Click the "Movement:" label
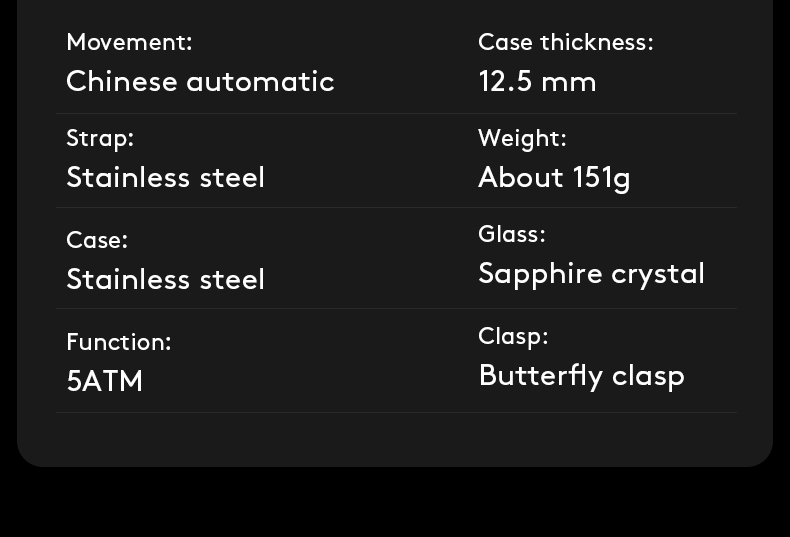This screenshot has width=790, height=537. click(x=129, y=42)
